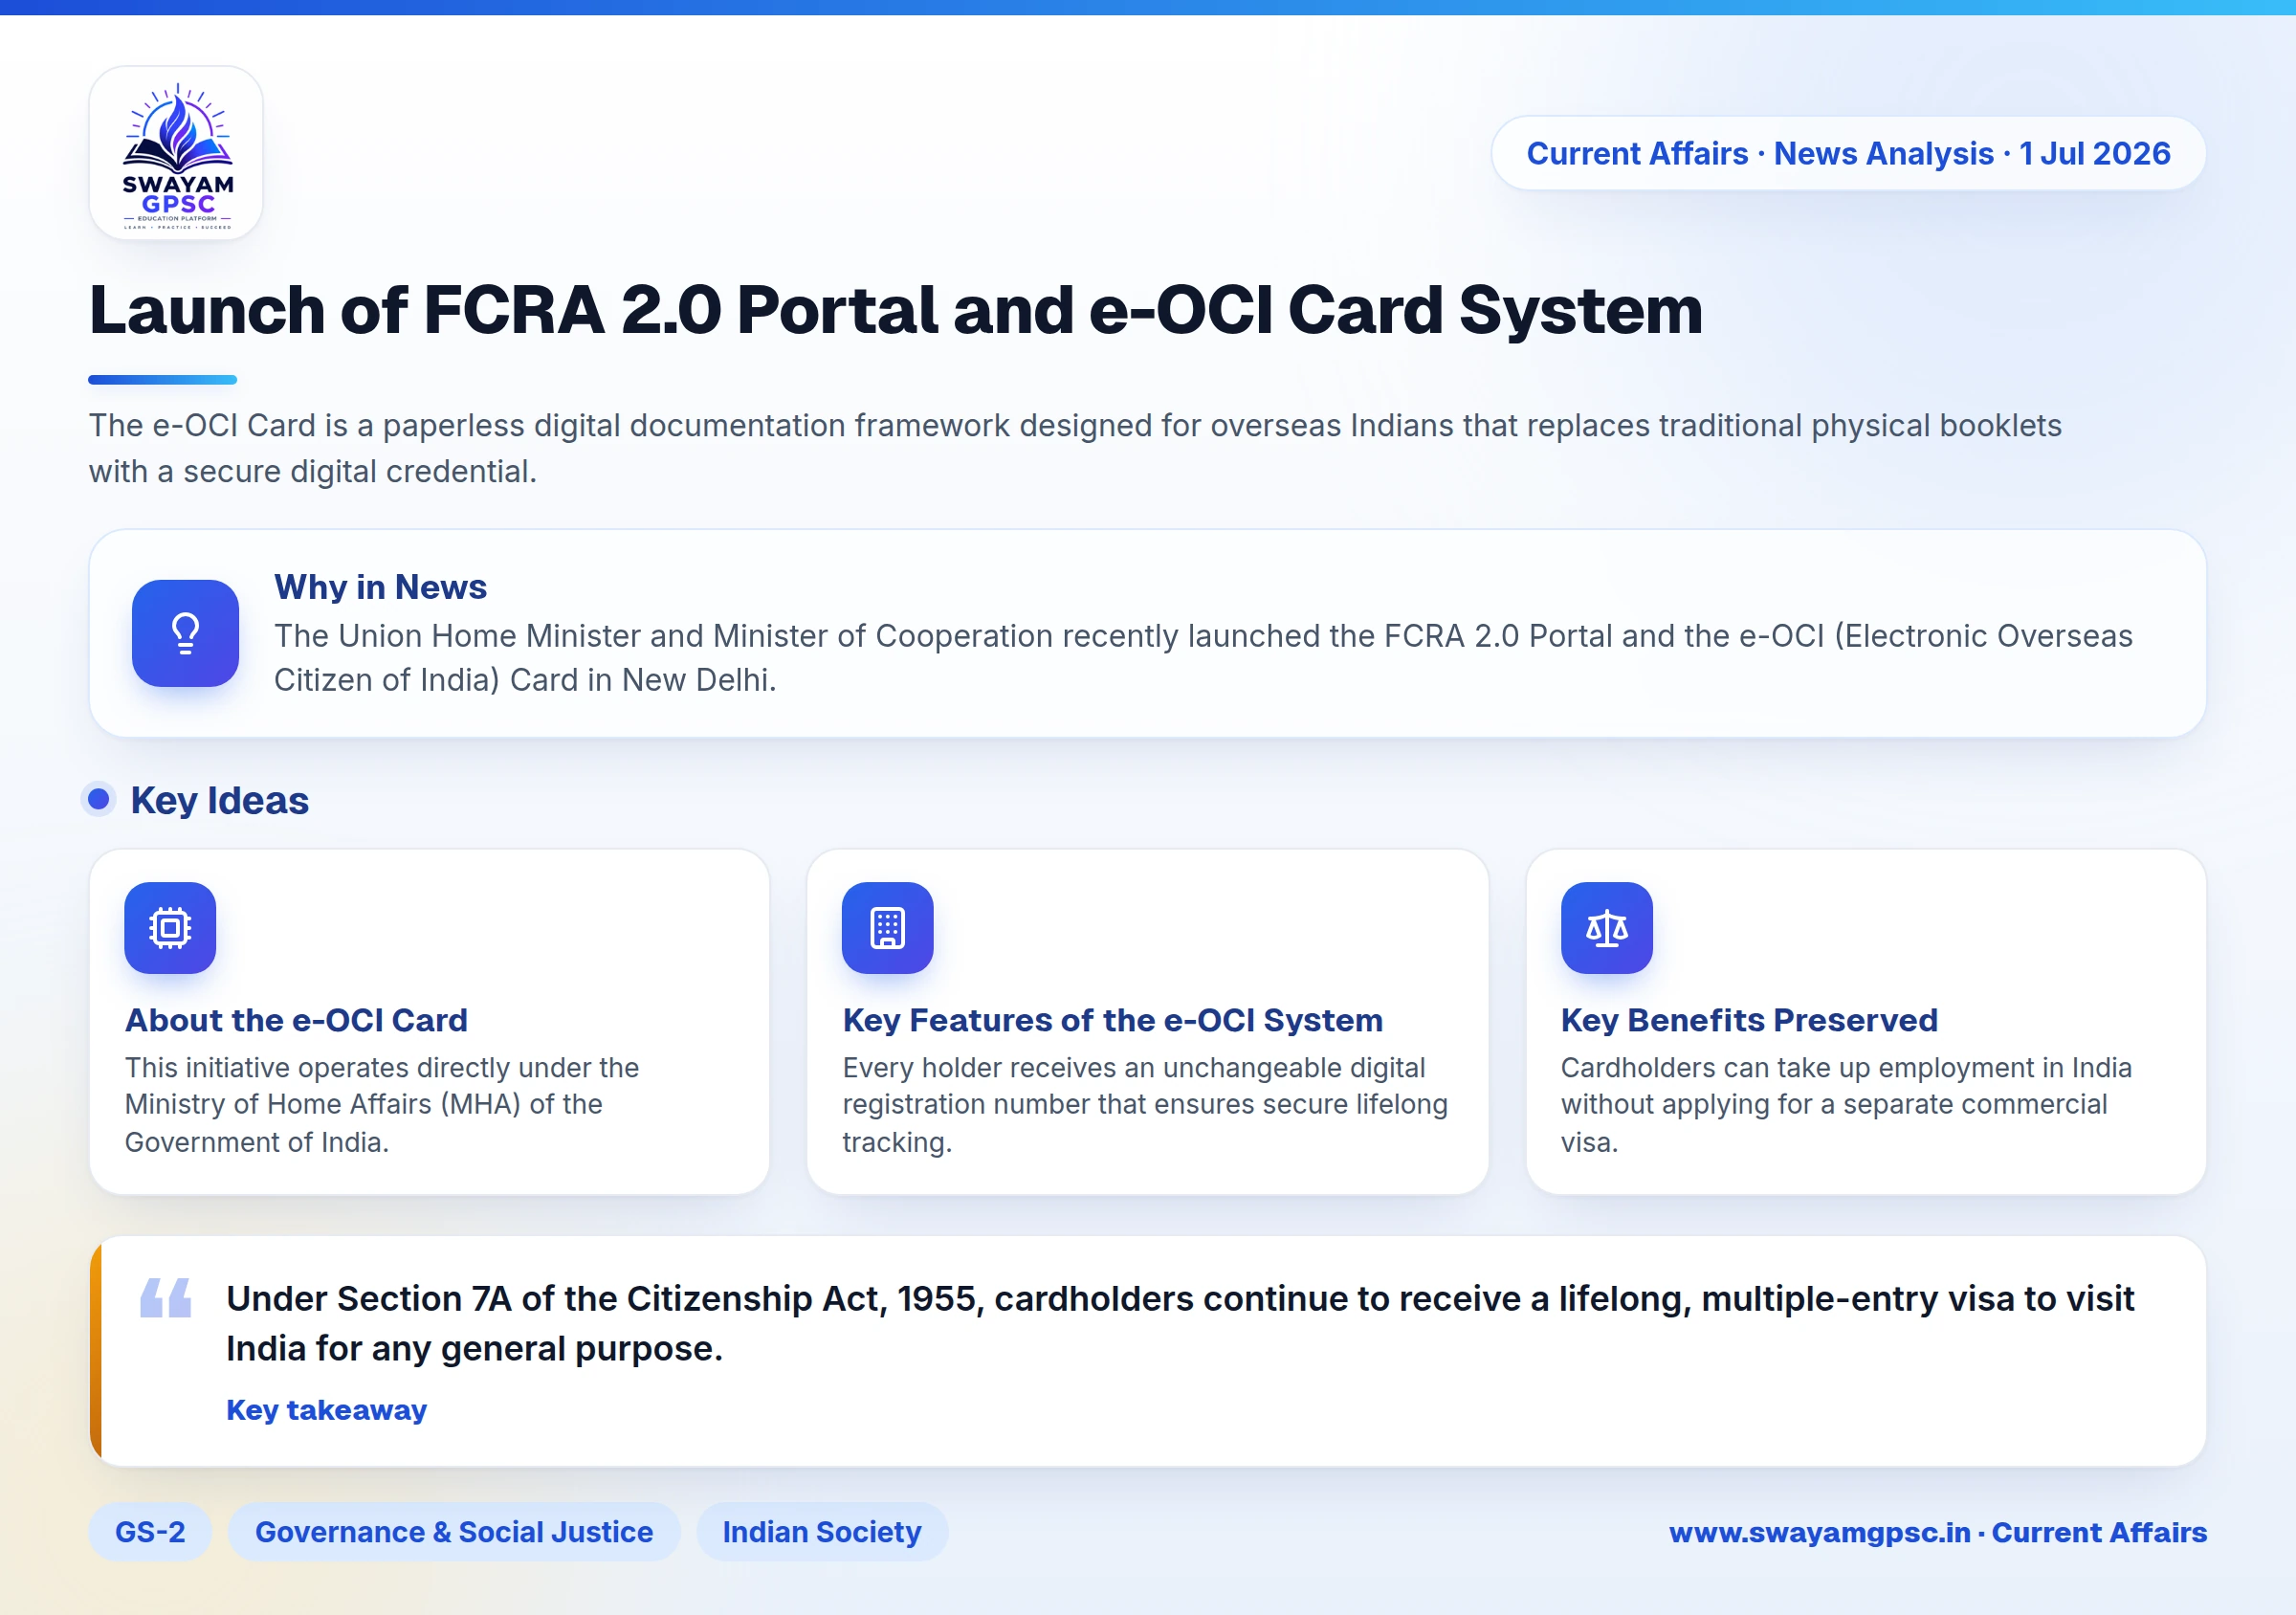Viewport: 2296px width, 1615px height.
Task: Click the scales icon above Key Benefits Preserved
Action: click(1607, 928)
